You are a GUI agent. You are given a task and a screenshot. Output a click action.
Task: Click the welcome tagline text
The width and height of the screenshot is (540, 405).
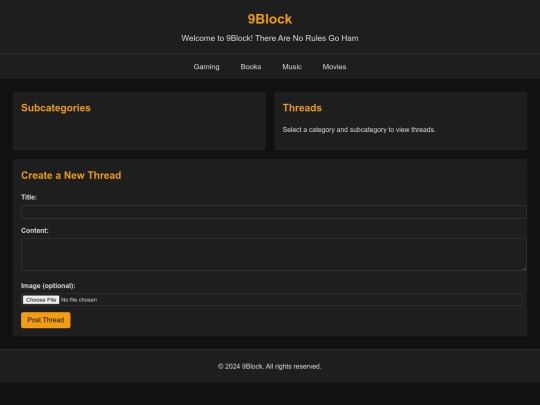(270, 38)
